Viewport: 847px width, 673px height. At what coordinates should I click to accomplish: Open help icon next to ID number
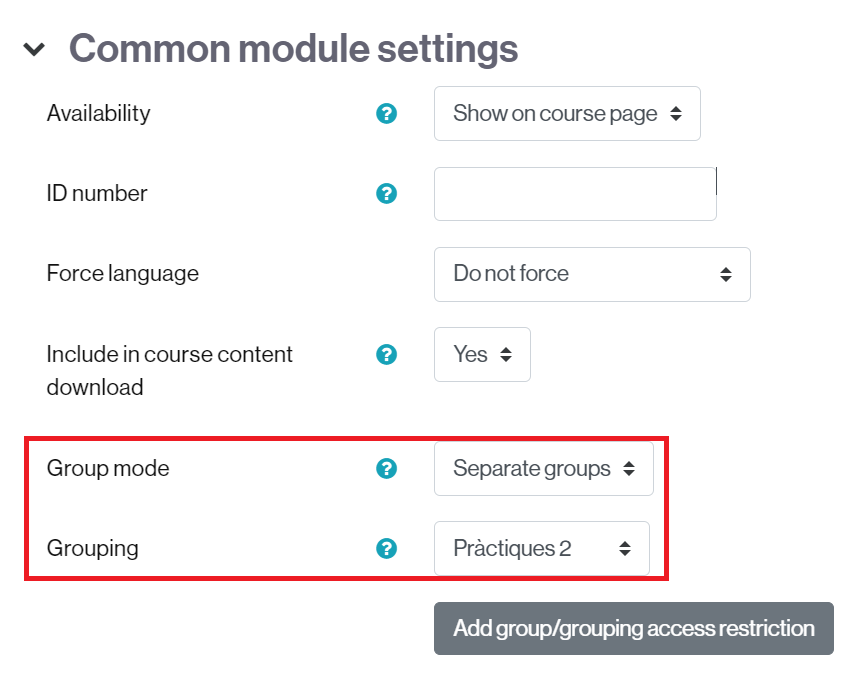pos(386,193)
